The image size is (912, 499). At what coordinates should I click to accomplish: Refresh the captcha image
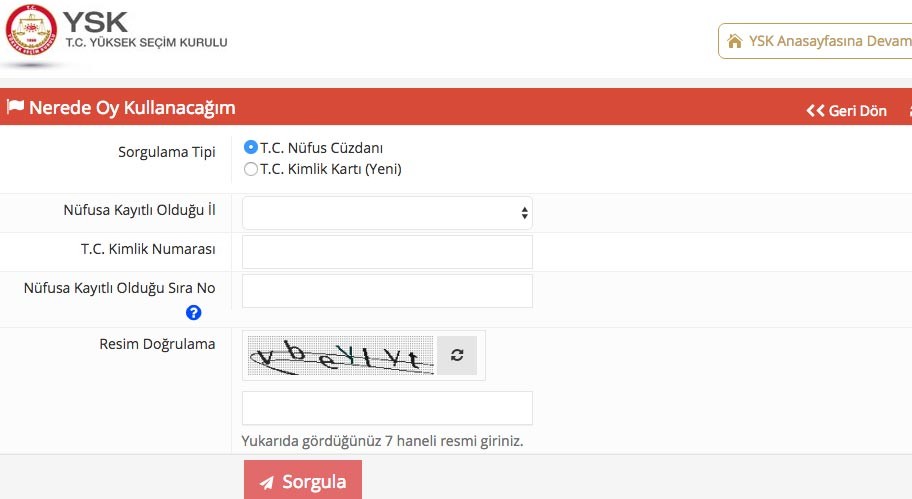(457, 355)
